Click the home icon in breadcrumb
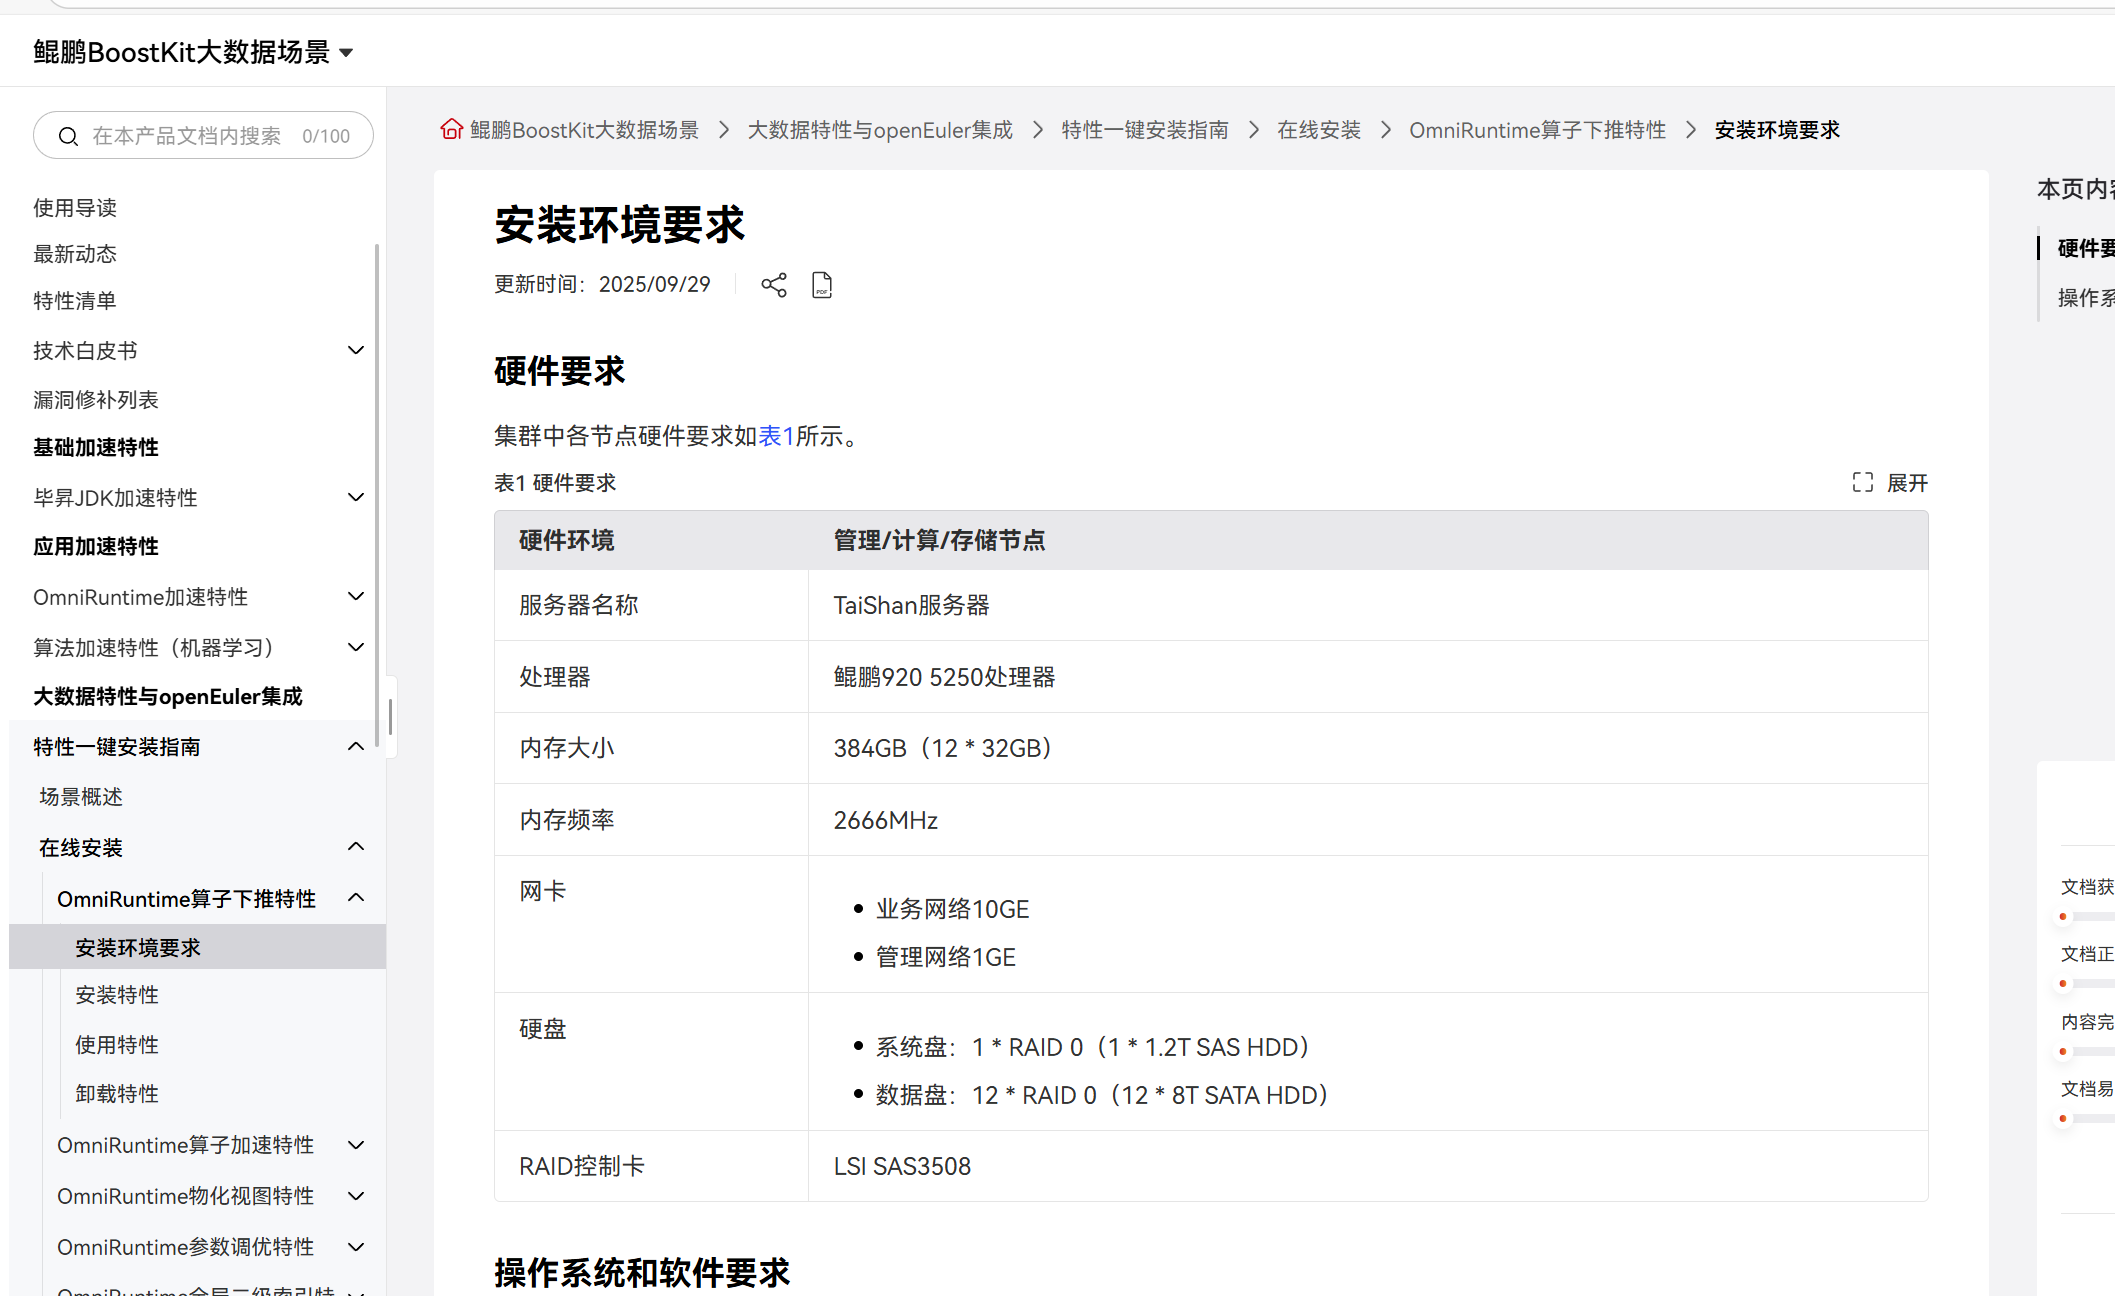This screenshot has width=2115, height=1296. click(451, 130)
